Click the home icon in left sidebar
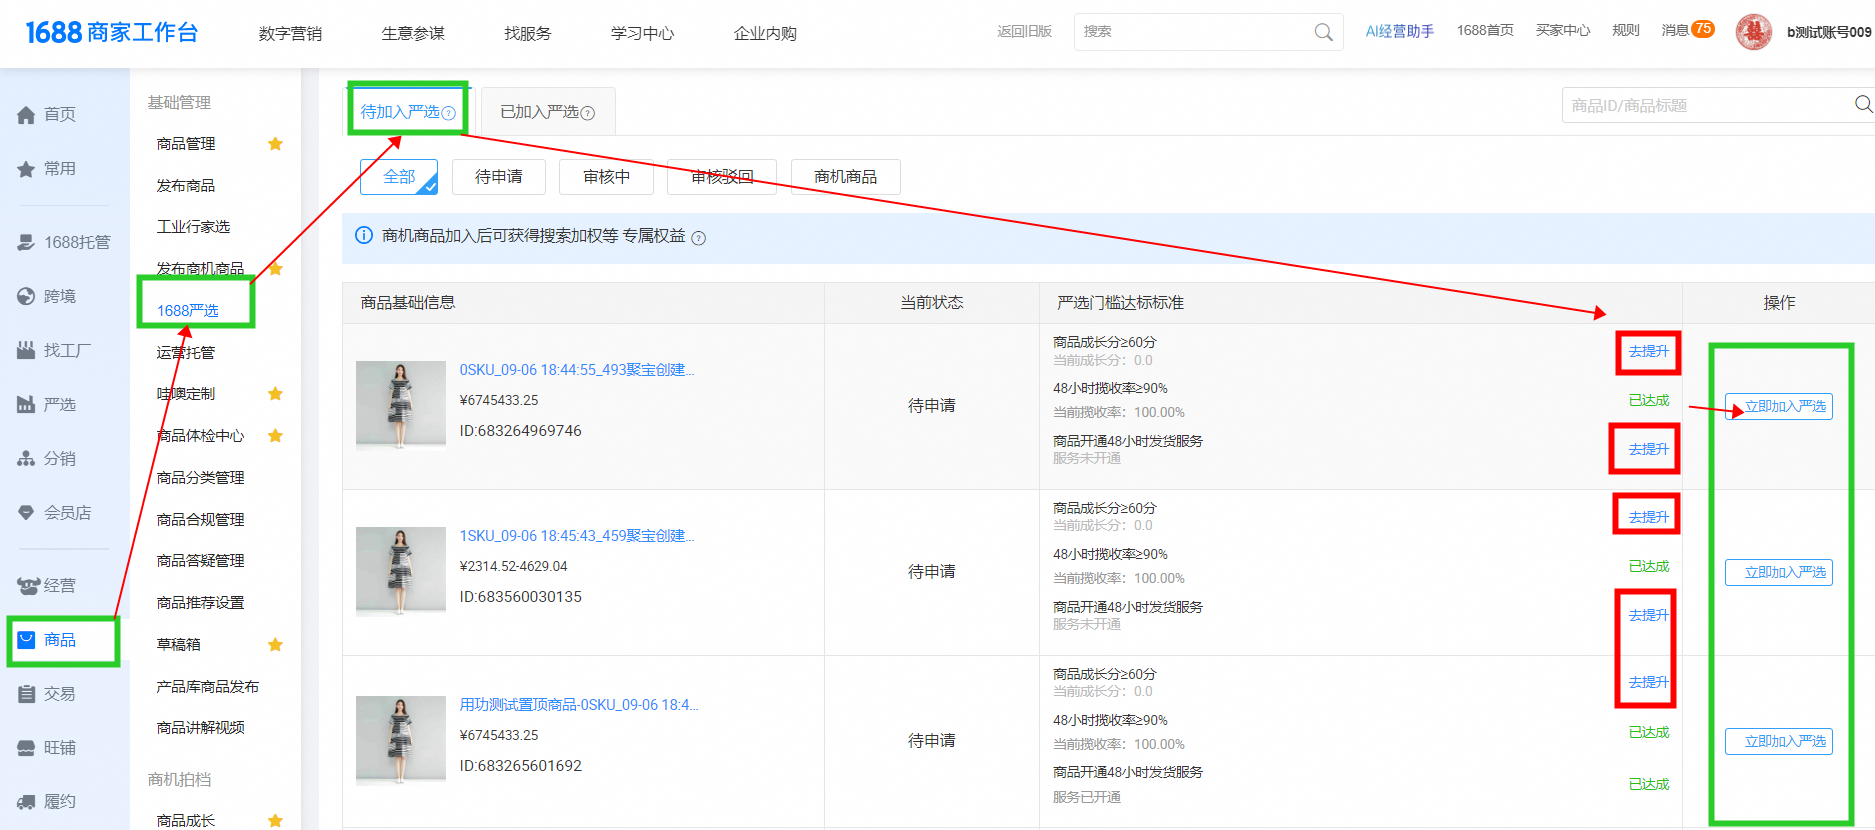1875x830 pixels. pyautogui.click(x=27, y=115)
